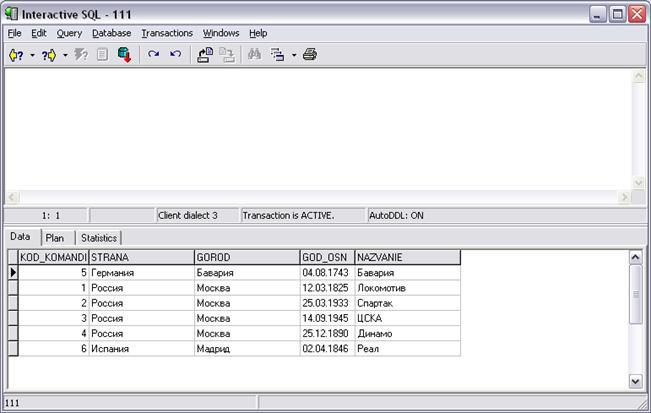
Task: Open dropdown arrow beside the tree-list icon
Action: [x=293, y=55]
